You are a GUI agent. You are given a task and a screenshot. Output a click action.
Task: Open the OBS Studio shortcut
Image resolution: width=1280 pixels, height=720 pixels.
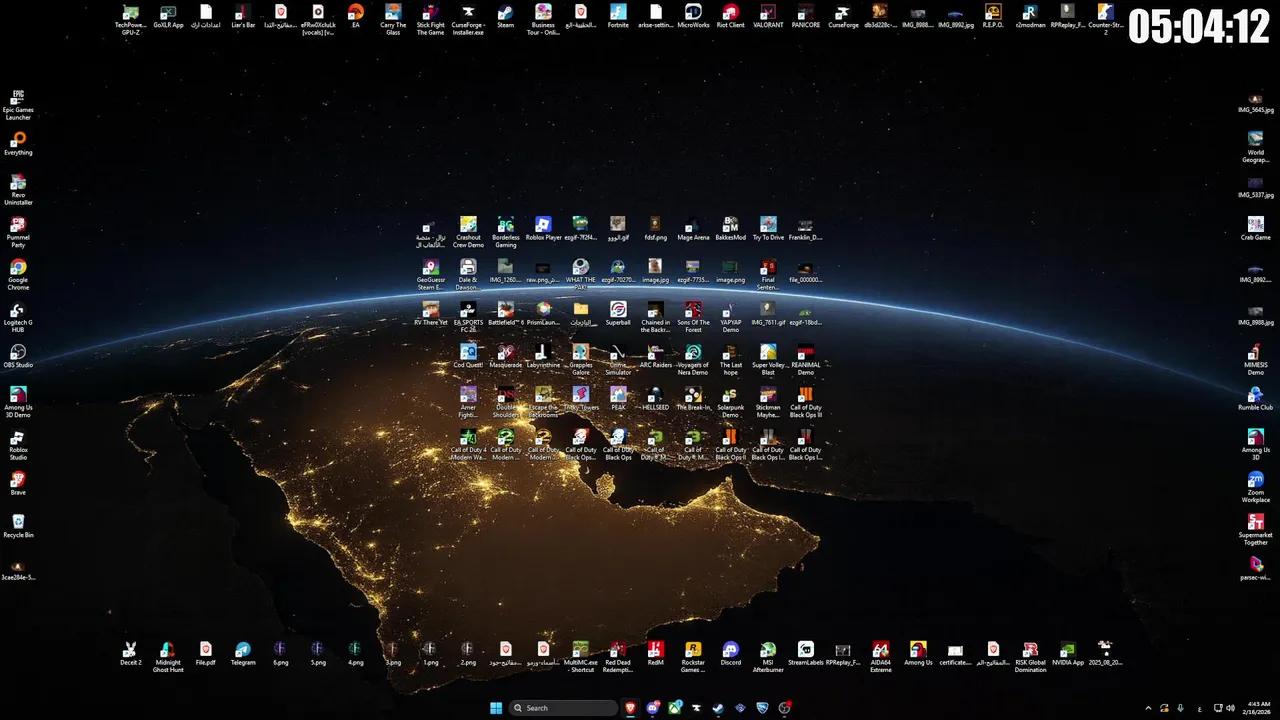pyautogui.click(x=18, y=357)
